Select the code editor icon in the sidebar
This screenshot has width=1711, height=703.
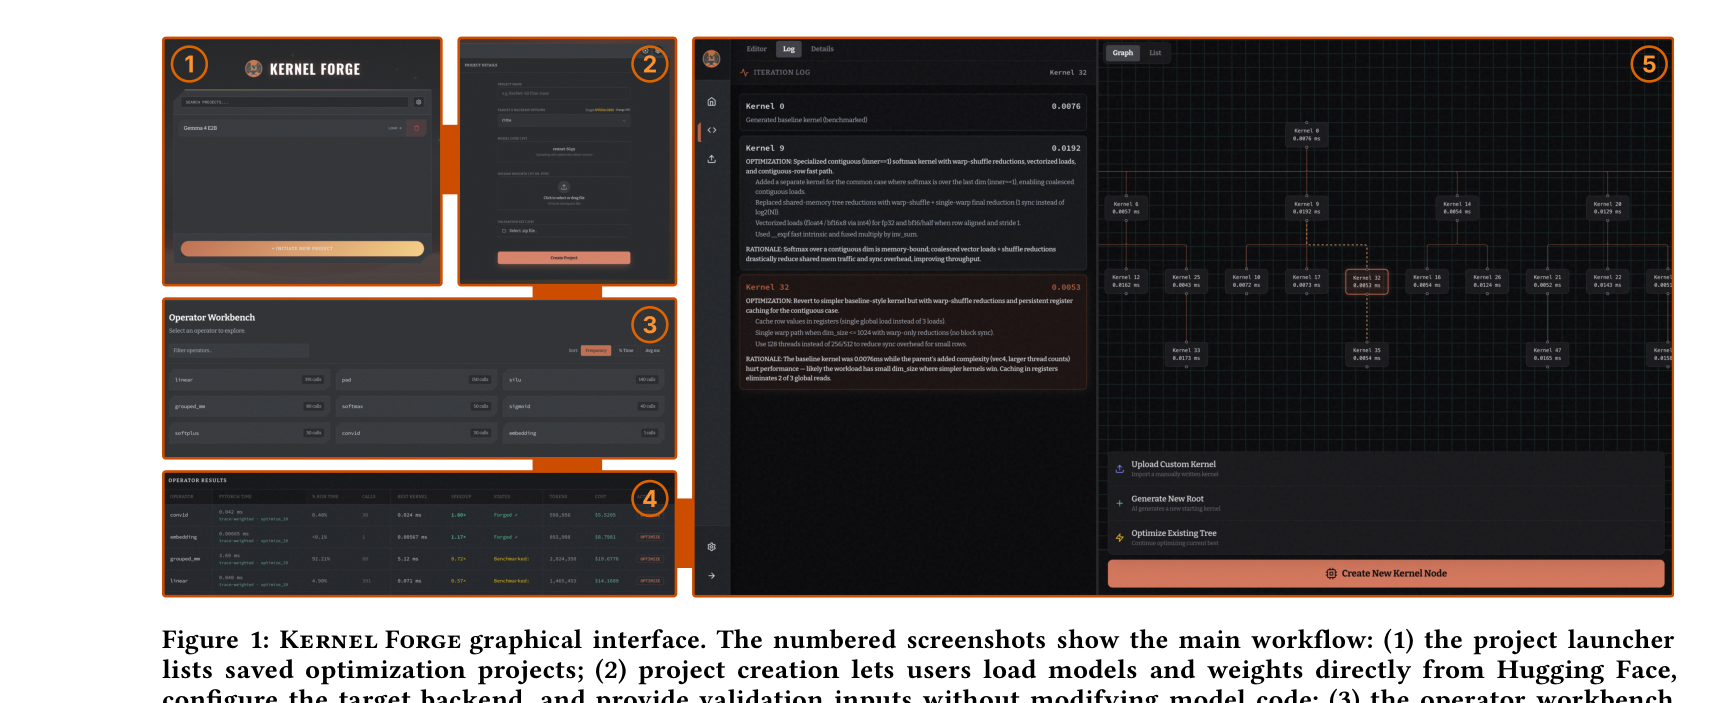pos(711,130)
